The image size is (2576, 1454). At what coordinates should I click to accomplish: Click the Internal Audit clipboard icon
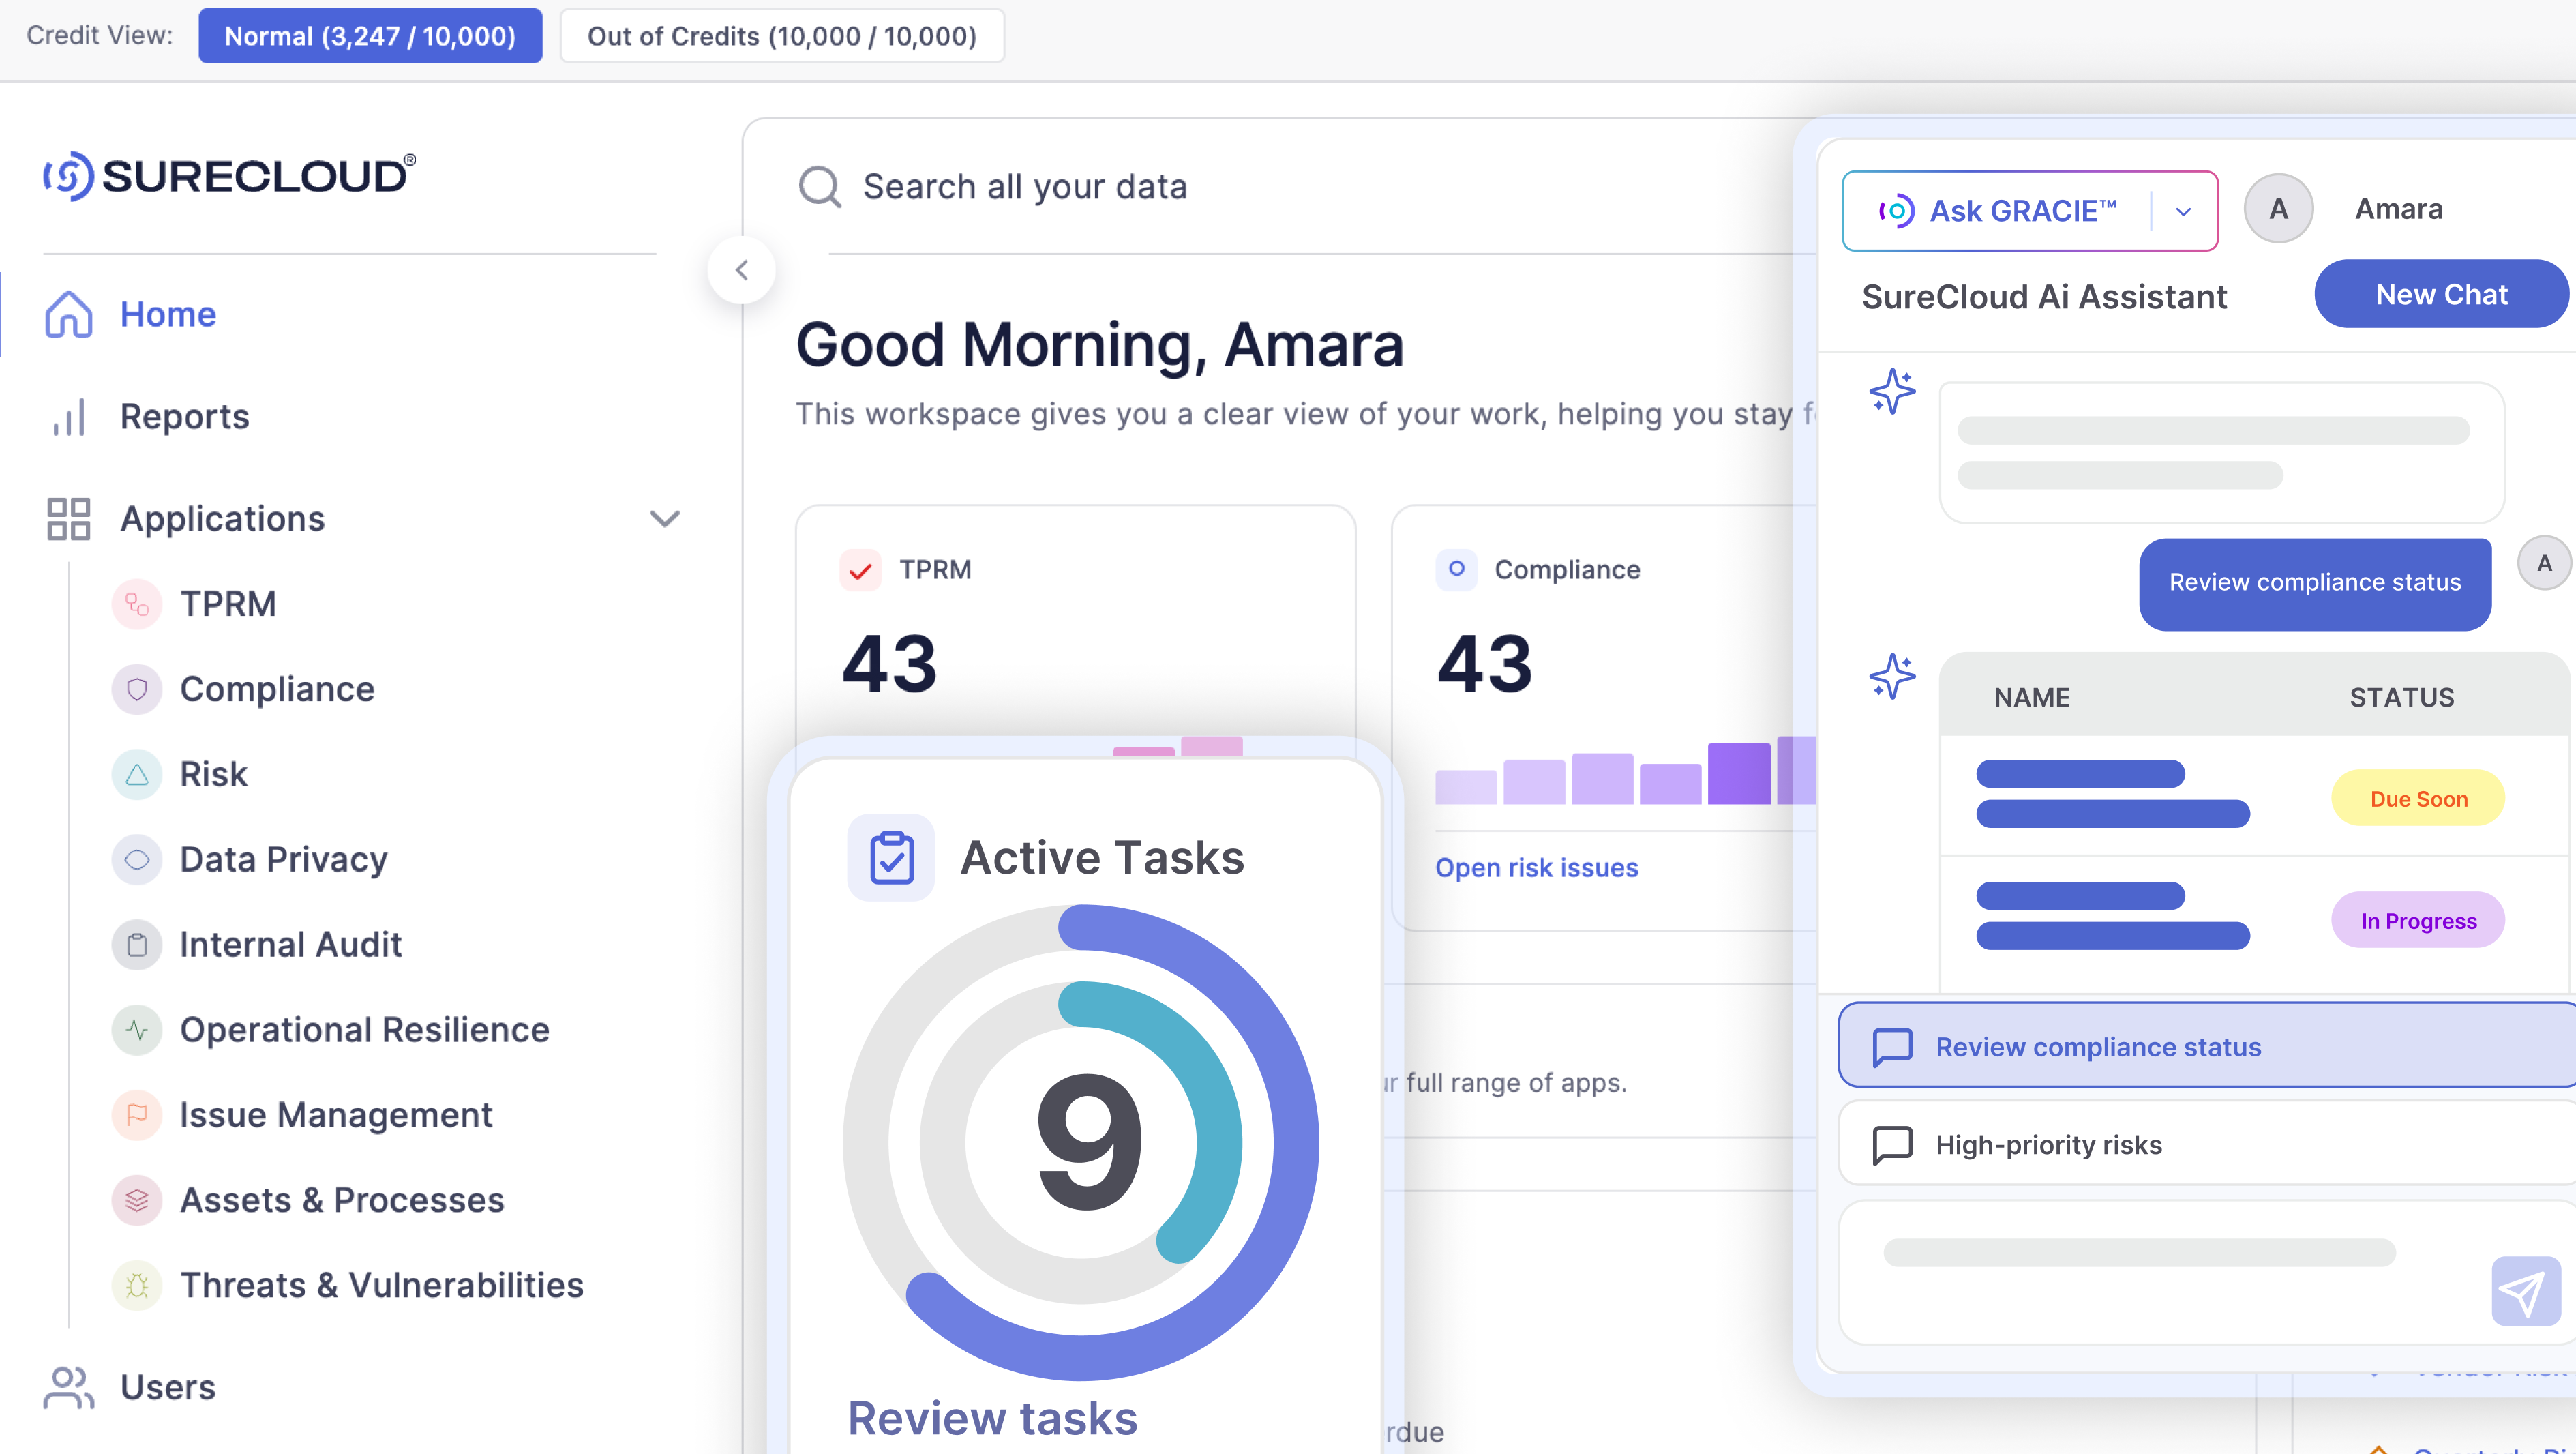click(137, 944)
